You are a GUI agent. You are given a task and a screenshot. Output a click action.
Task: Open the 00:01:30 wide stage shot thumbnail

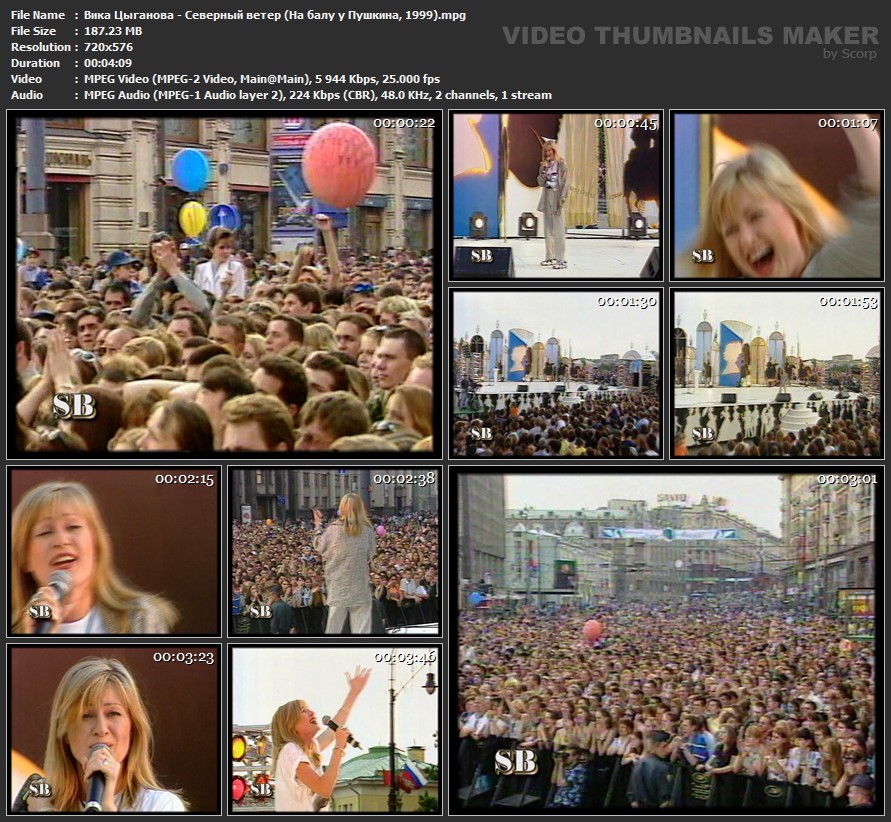(x=555, y=372)
